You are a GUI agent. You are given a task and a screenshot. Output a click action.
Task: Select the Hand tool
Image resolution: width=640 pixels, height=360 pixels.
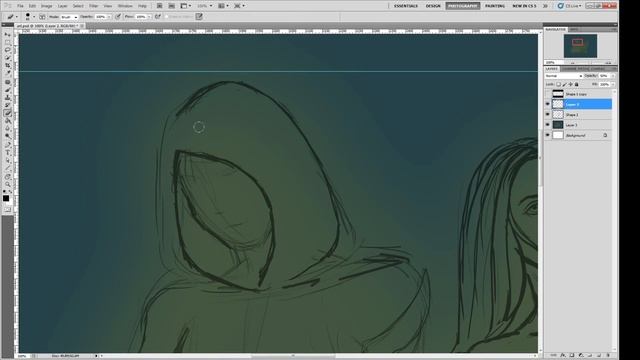(x=7, y=177)
